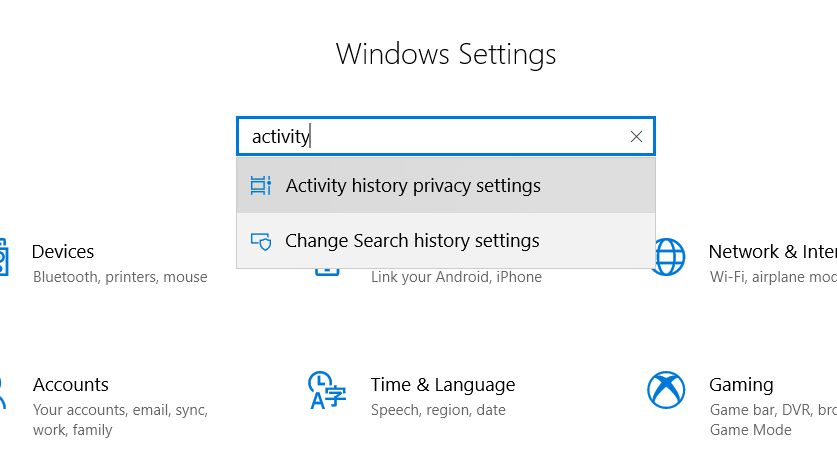This screenshot has width=837, height=472.
Task: Click the Devices category icon
Action: pyautogui.click(x=3, y=258)
